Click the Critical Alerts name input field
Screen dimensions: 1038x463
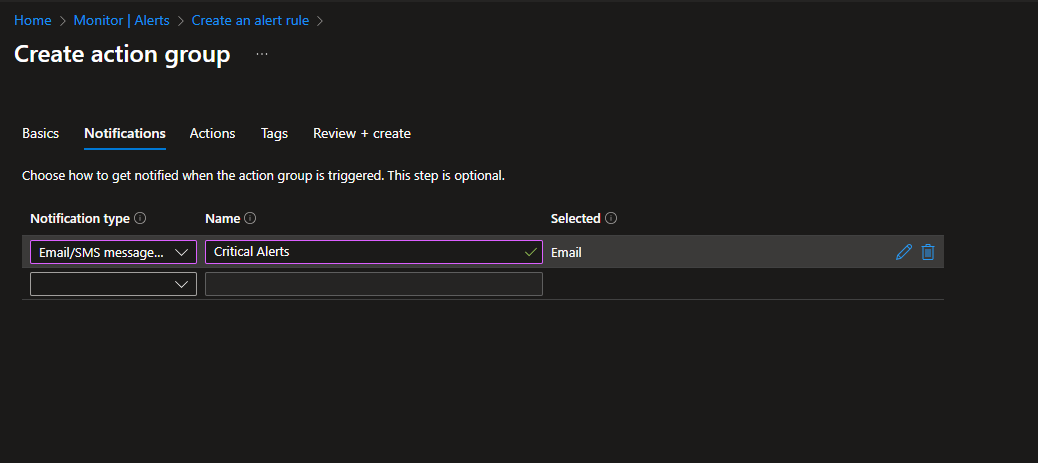pos(365,252)
